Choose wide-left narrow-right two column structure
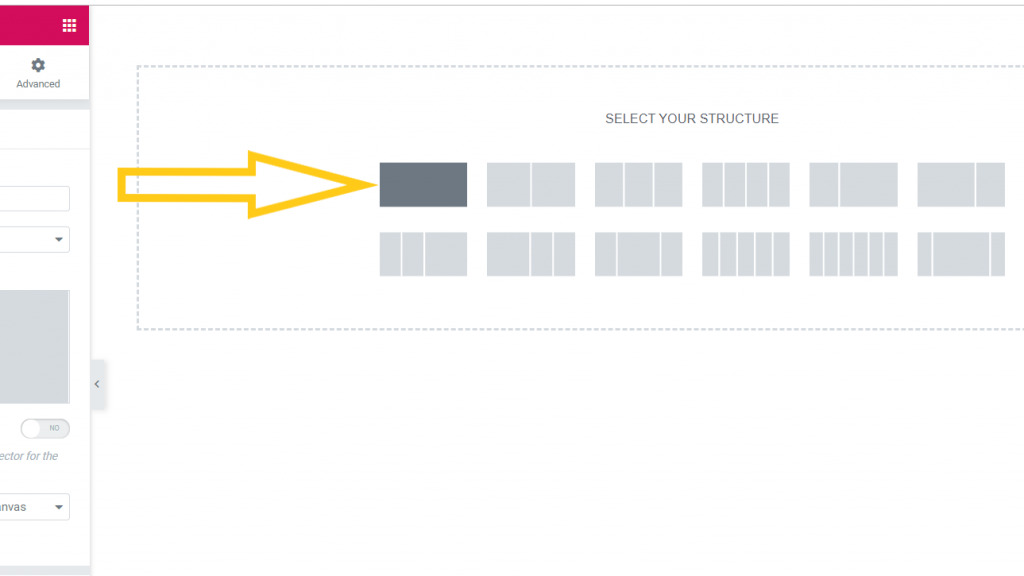 coord(961,185)
